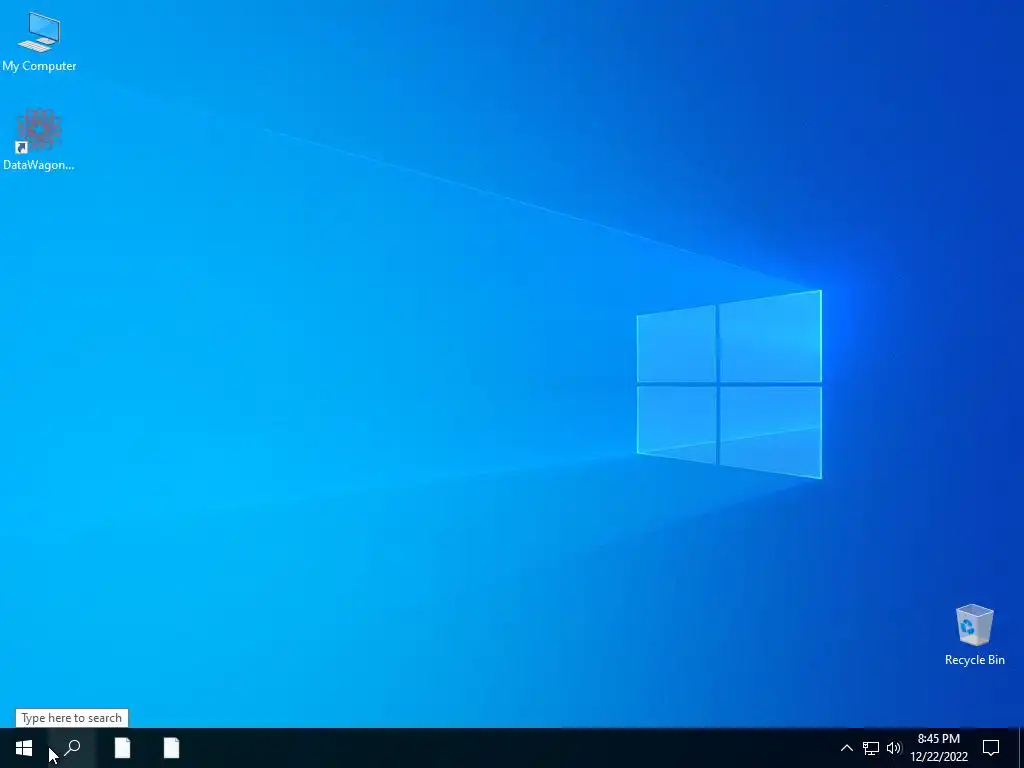Show hidden system tray icons
This screenshot has width=1024, height=768.
846,748
